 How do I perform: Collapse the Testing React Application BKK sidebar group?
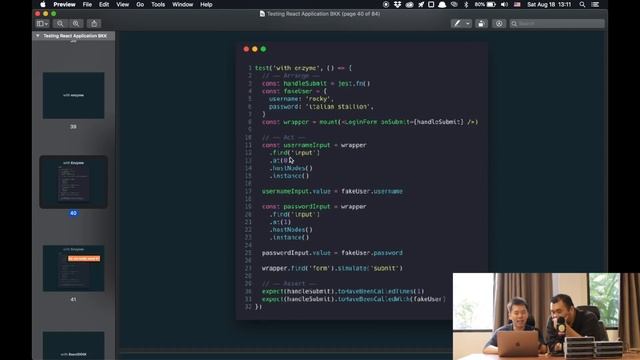[x=38, y=36]
